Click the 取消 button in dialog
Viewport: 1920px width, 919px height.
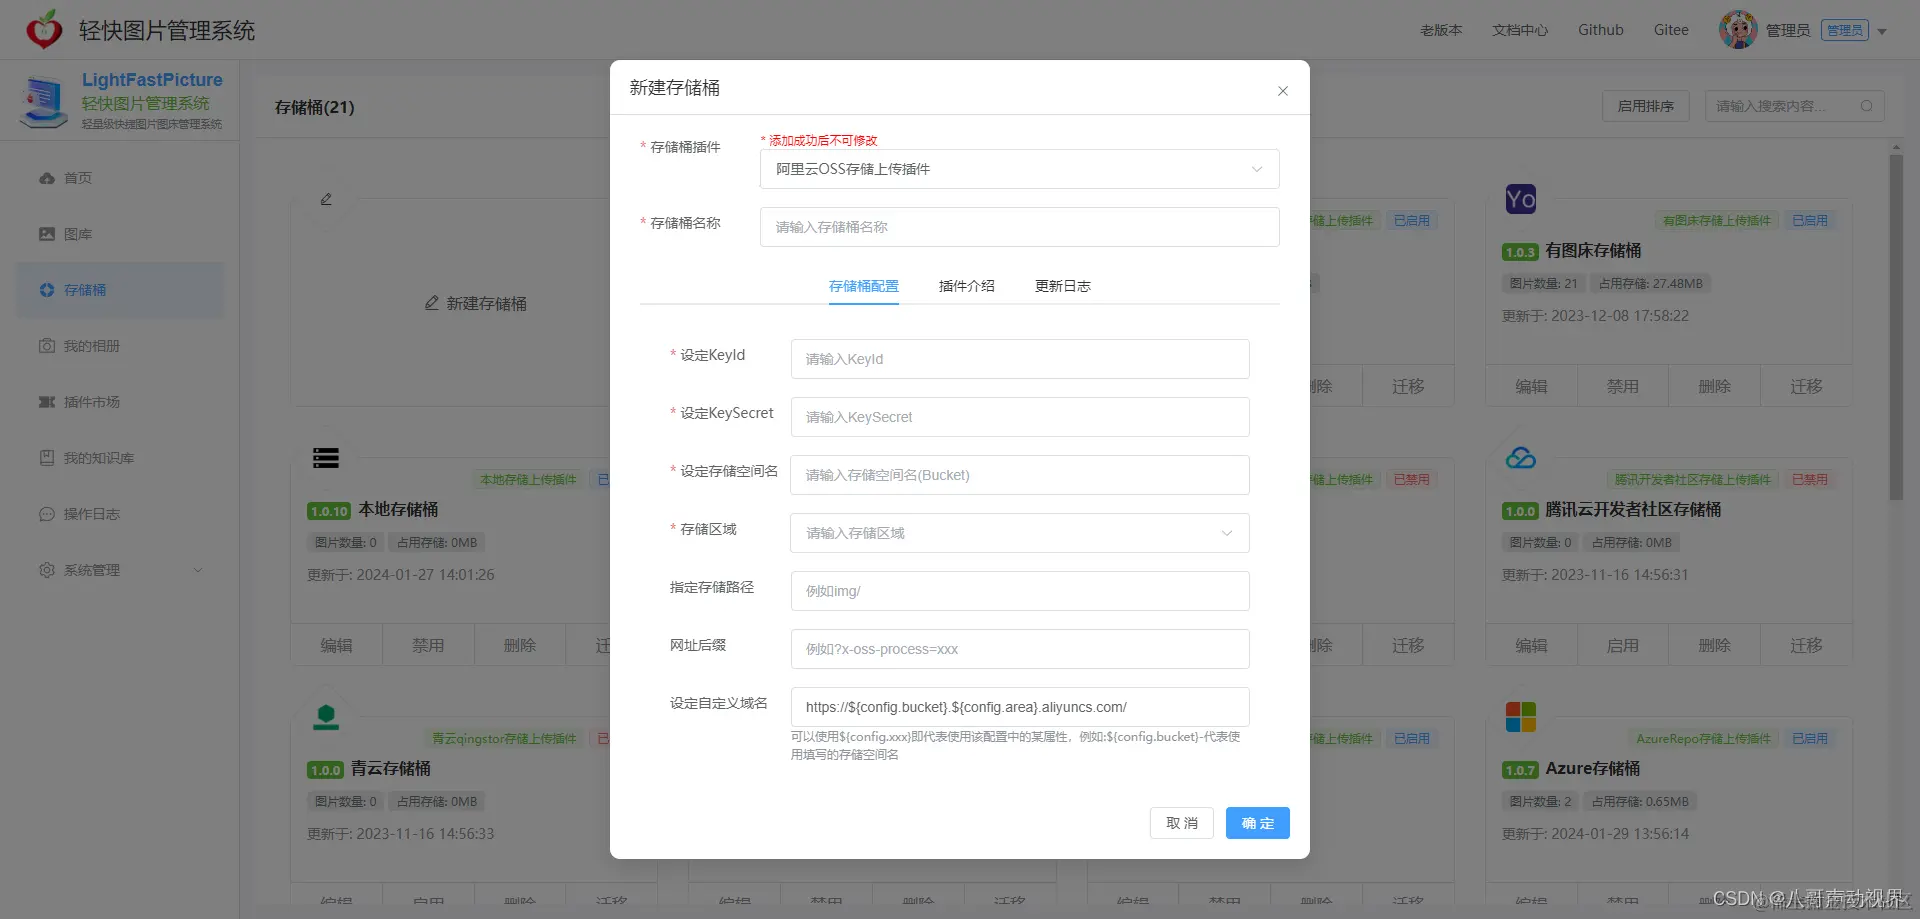[x=1182, y=823]
